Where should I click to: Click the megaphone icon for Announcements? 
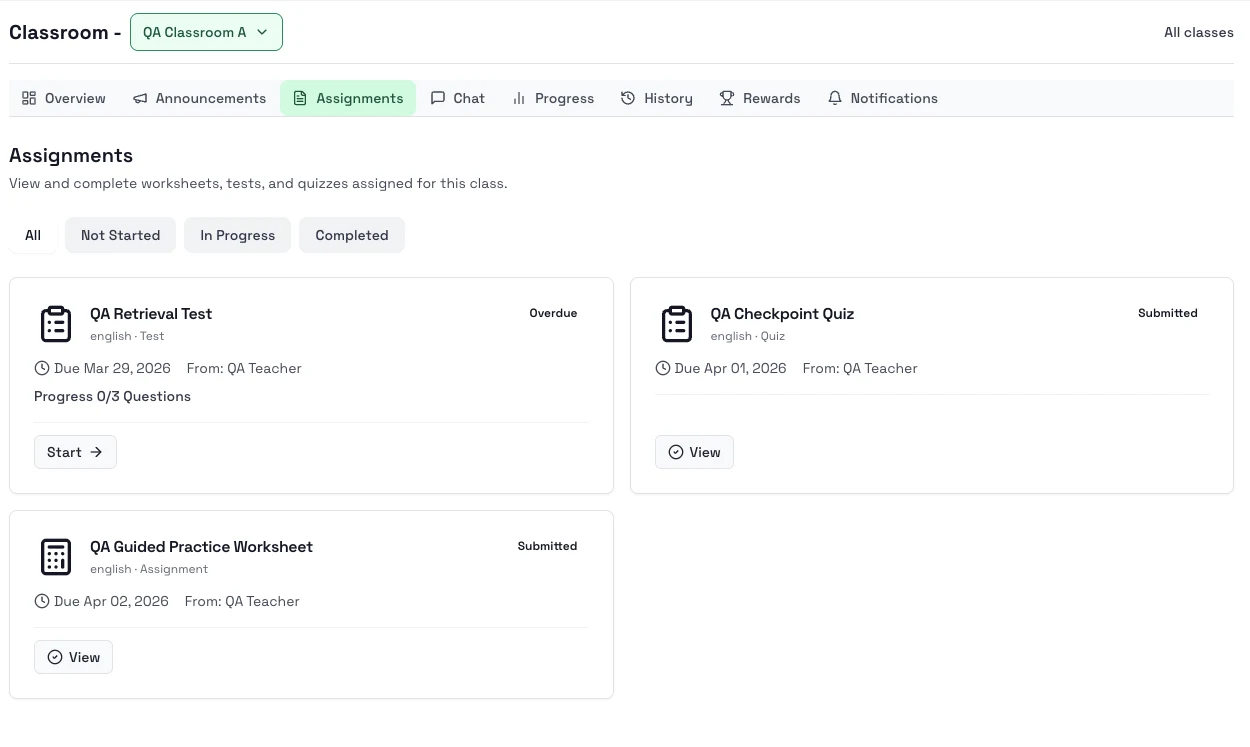coord(141,98)
